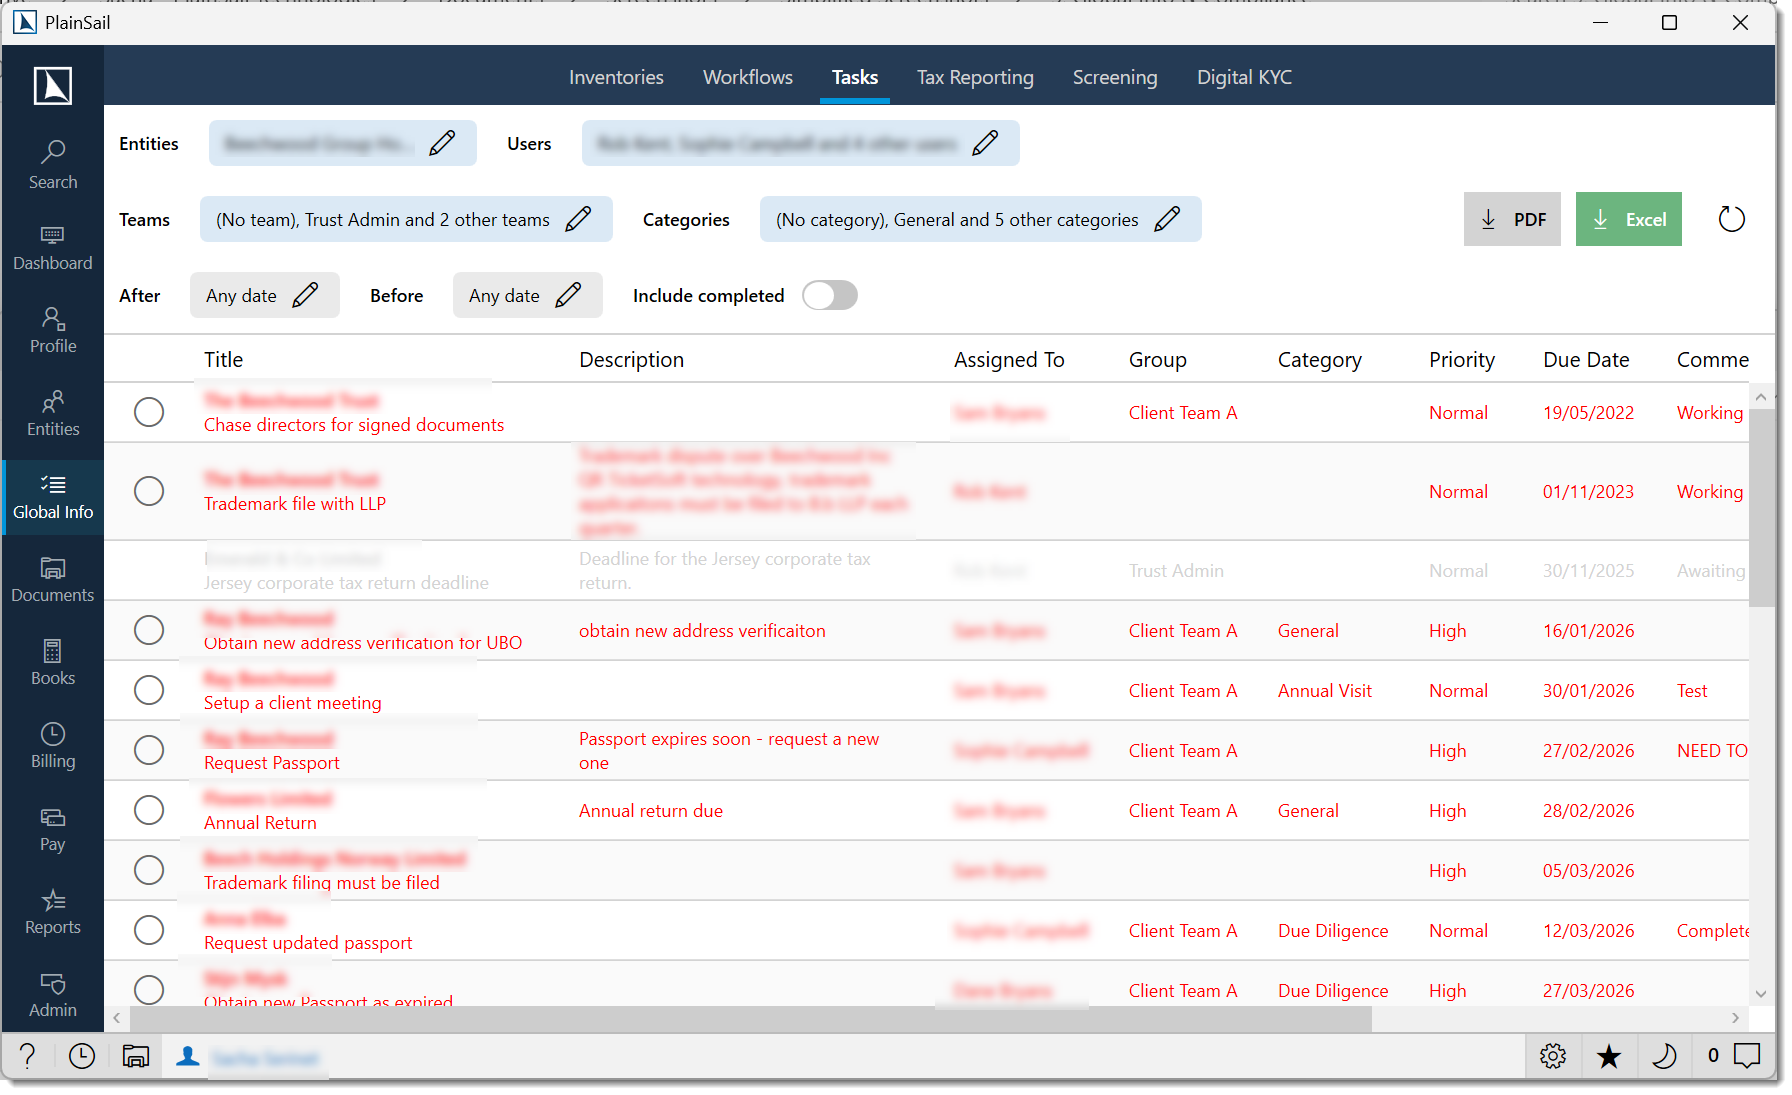Screen dimensions: 1792x1095
Task: Select the 'Setup a client meeting' task circle
Action: click(149, 690)
